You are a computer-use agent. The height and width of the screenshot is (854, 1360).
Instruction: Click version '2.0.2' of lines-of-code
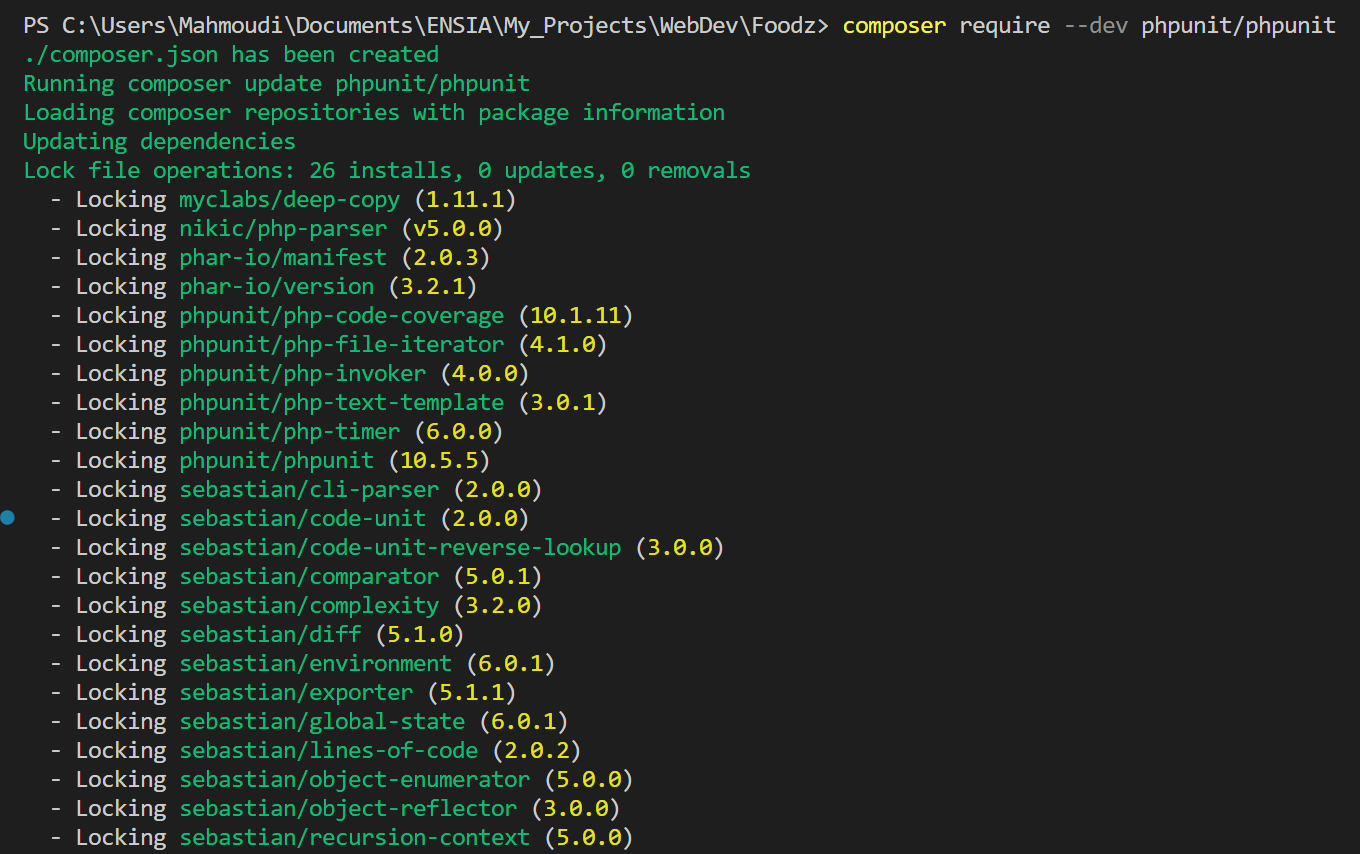point(536,750)
